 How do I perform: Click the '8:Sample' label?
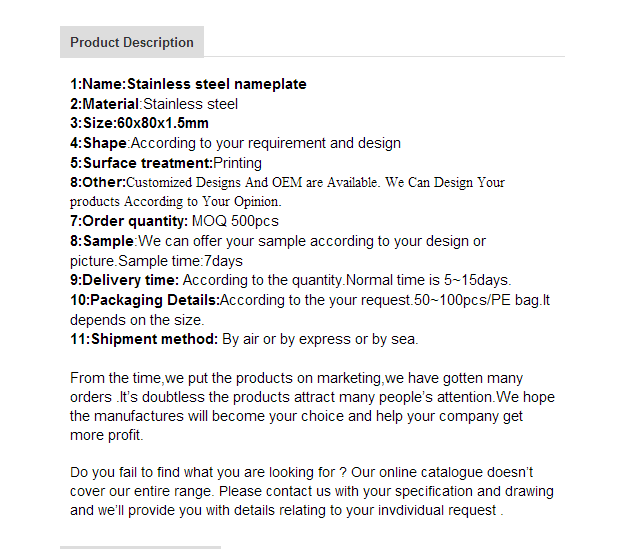(x=102, y=241)
